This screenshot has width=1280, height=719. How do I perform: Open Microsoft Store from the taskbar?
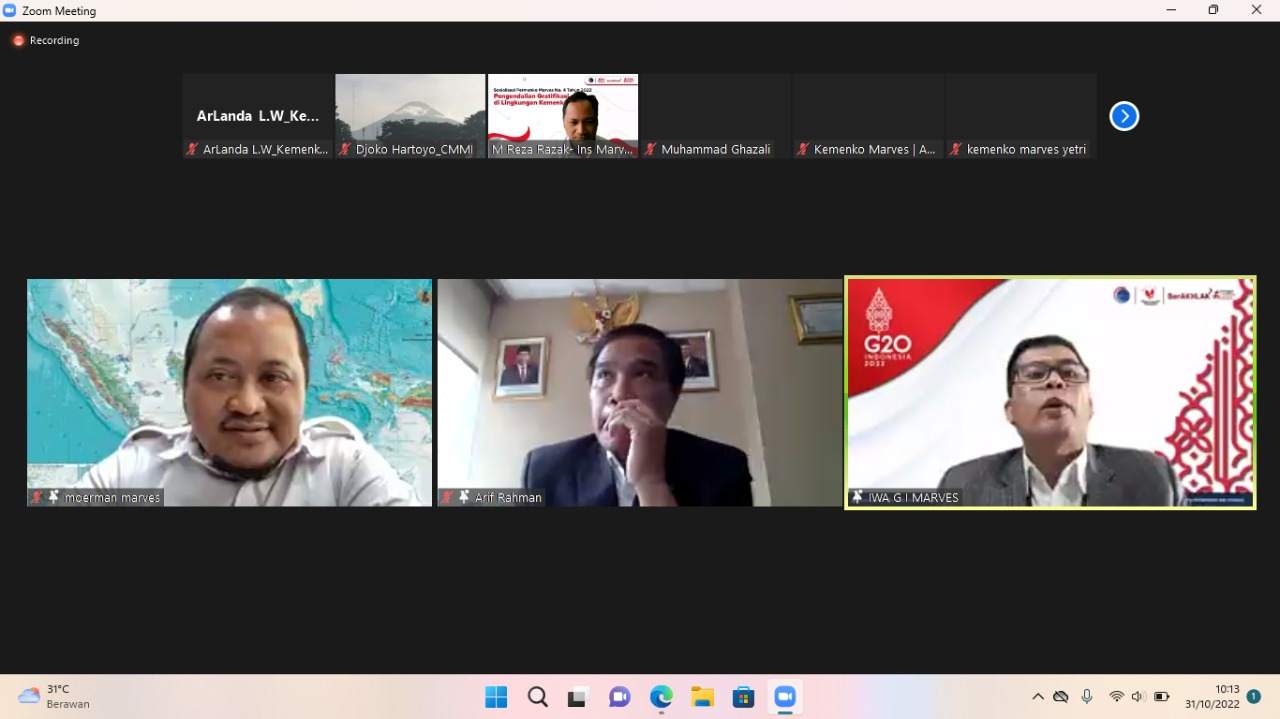click(x=743, y=697)
